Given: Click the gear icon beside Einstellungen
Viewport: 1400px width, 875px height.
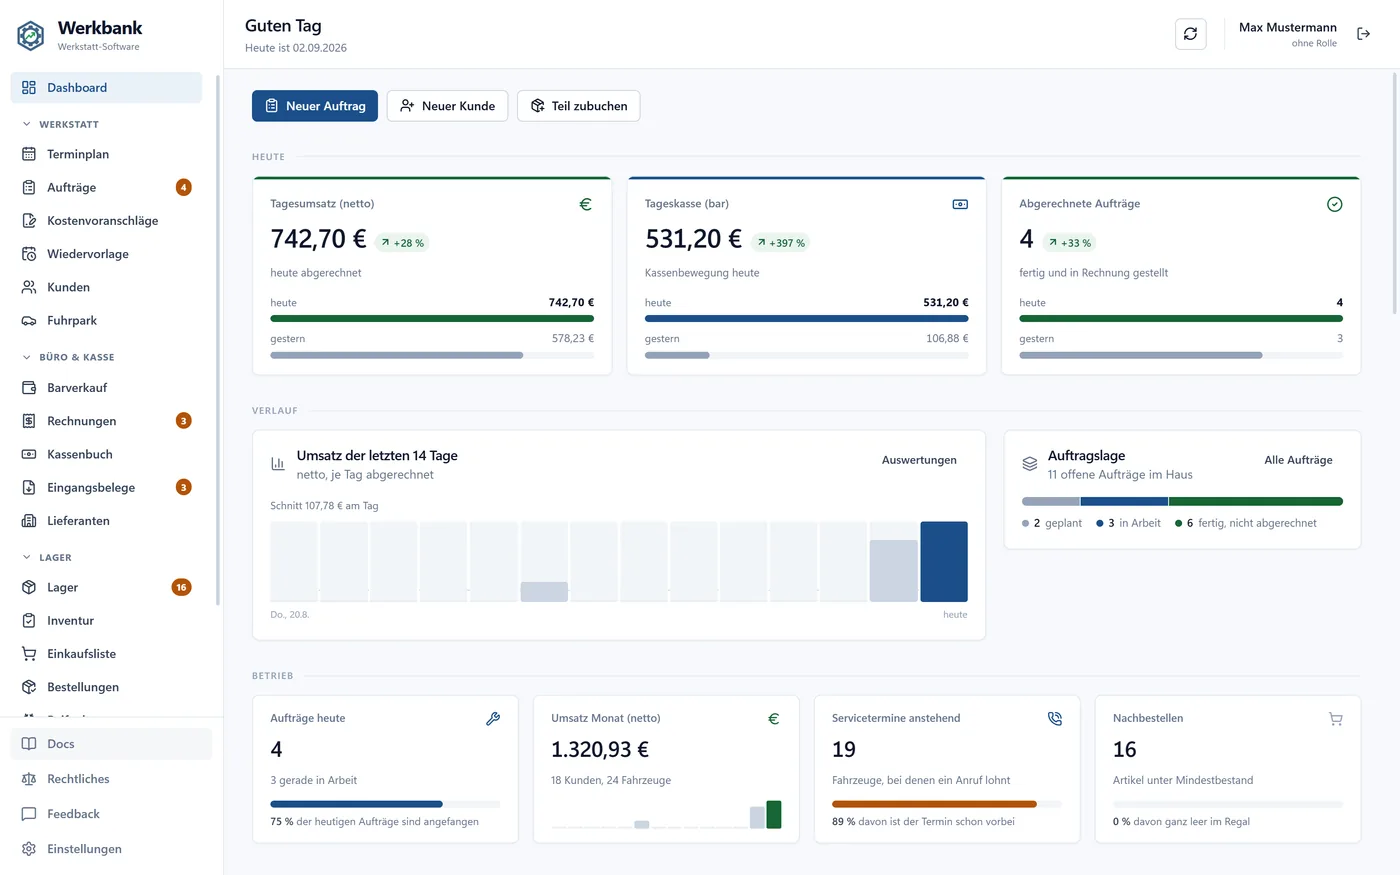Looking at the screenshot, I should click(x=29, y=849).
